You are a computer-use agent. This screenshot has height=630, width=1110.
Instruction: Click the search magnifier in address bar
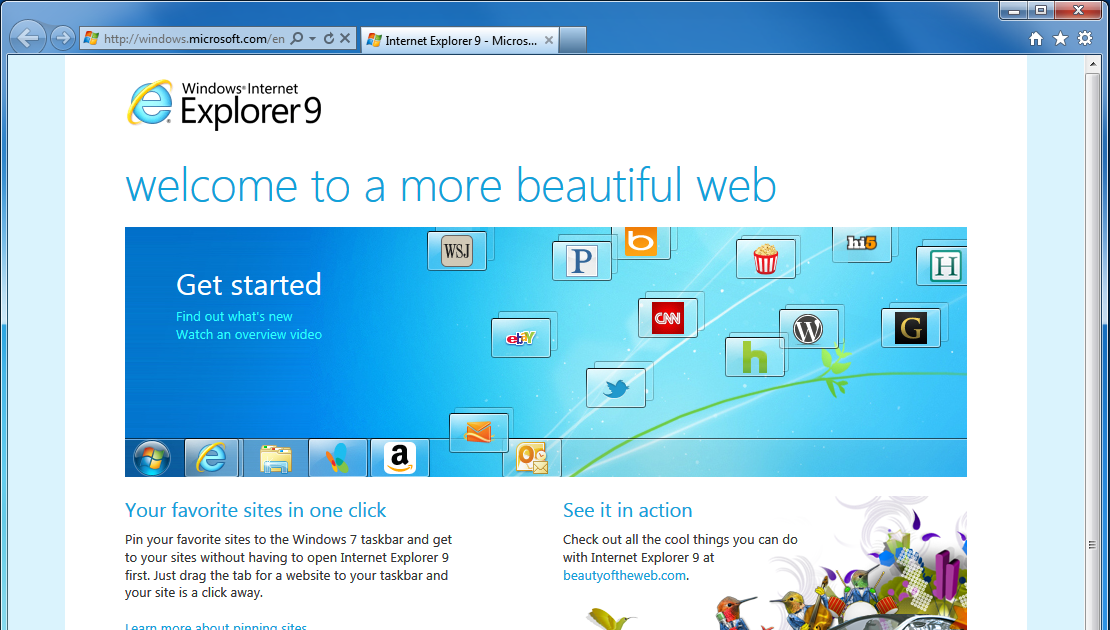click(297, 38)
